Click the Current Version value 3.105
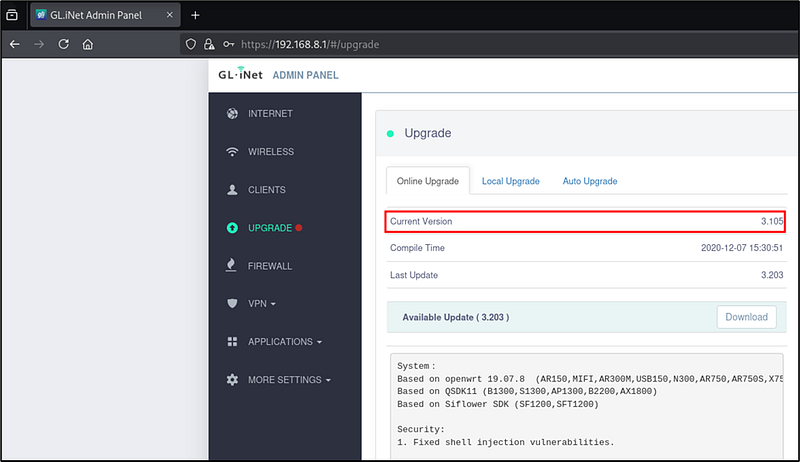Viewport: 800px width, 462px height. [772, 221]
